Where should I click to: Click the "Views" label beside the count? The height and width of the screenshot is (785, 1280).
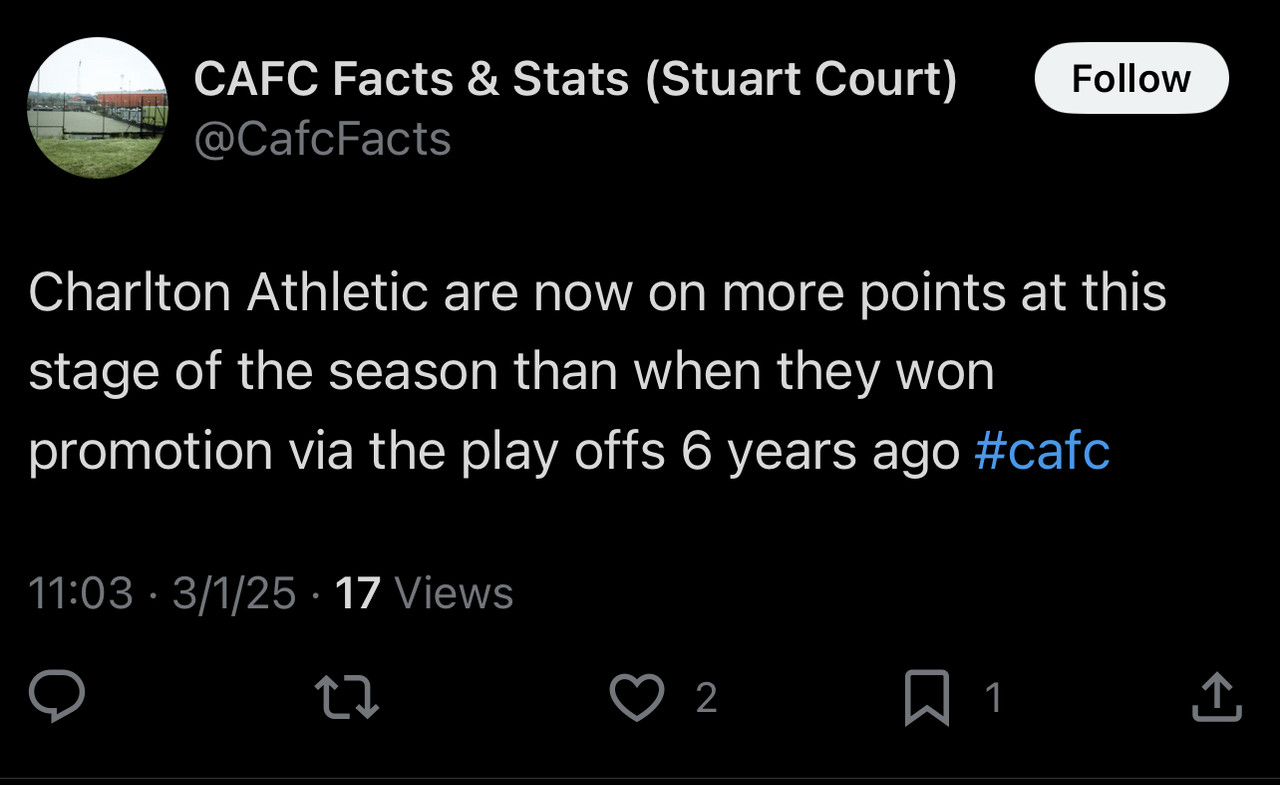click(x=454, y=593)
